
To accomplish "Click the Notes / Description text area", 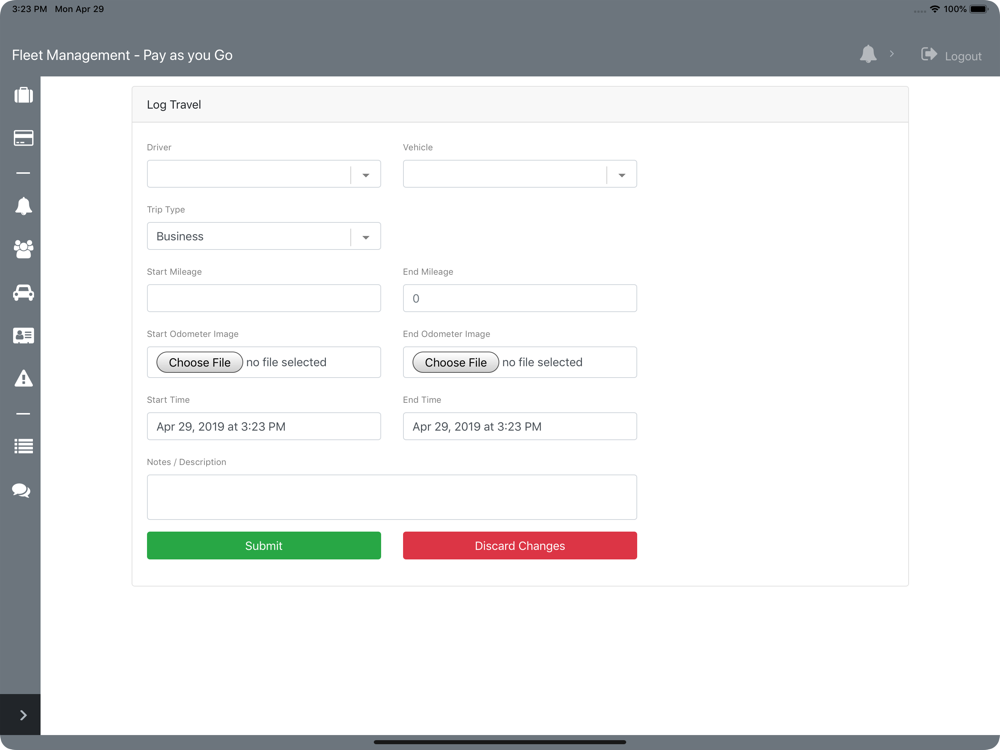I will pos(392,497).
